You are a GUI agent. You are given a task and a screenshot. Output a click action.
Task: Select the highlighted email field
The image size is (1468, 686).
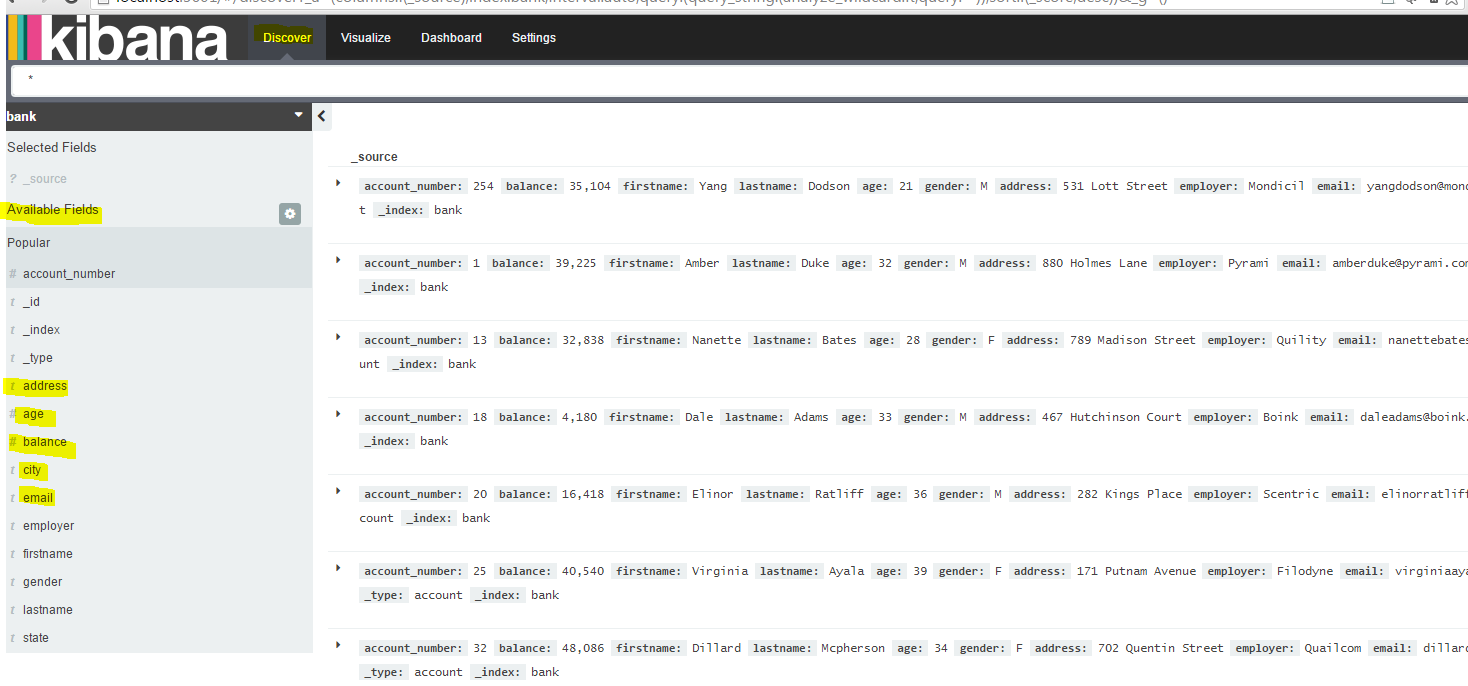[x=38, y=497]
